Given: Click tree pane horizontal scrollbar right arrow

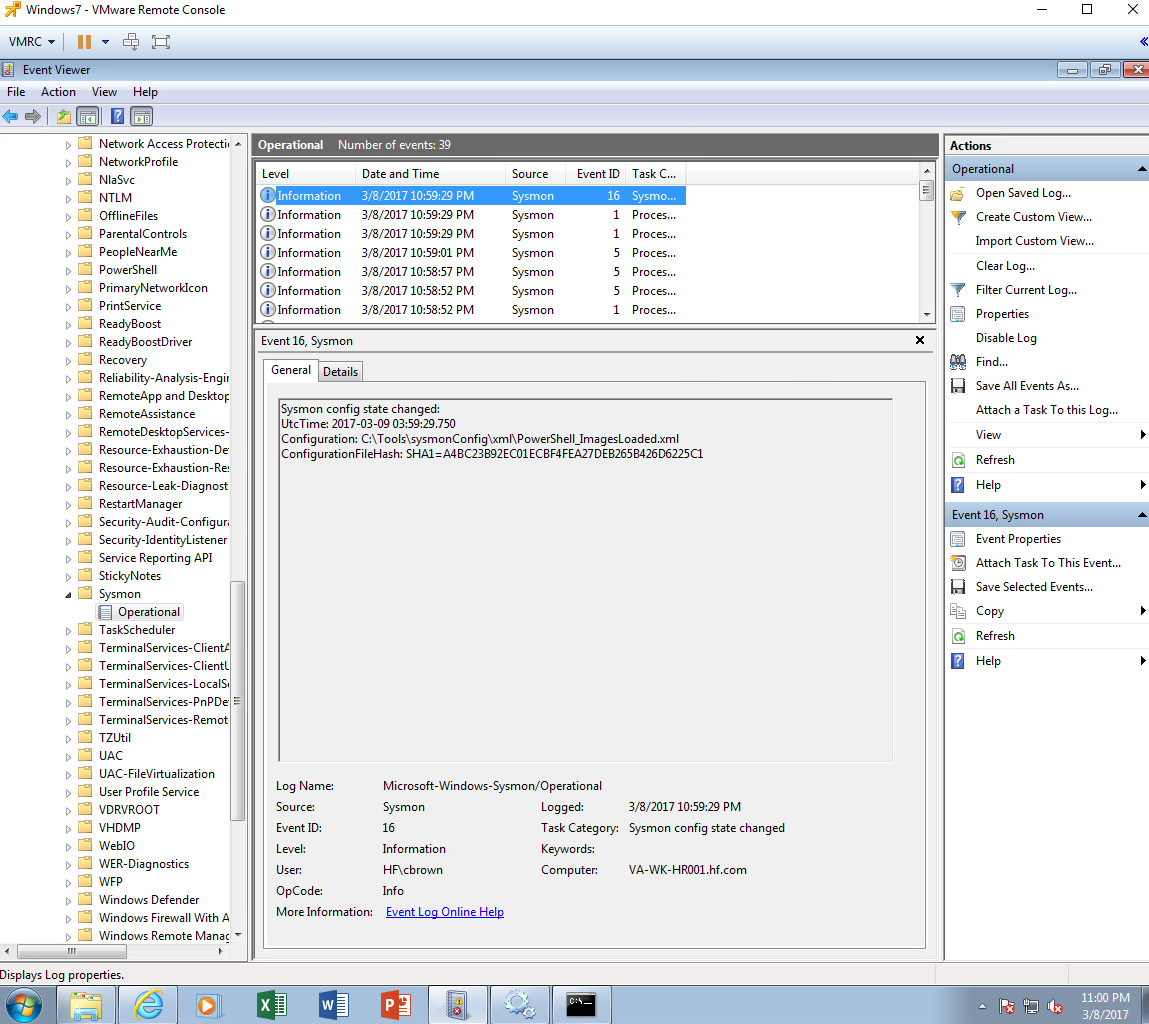Looking at the screenshot, I should [x=221, y=951].
